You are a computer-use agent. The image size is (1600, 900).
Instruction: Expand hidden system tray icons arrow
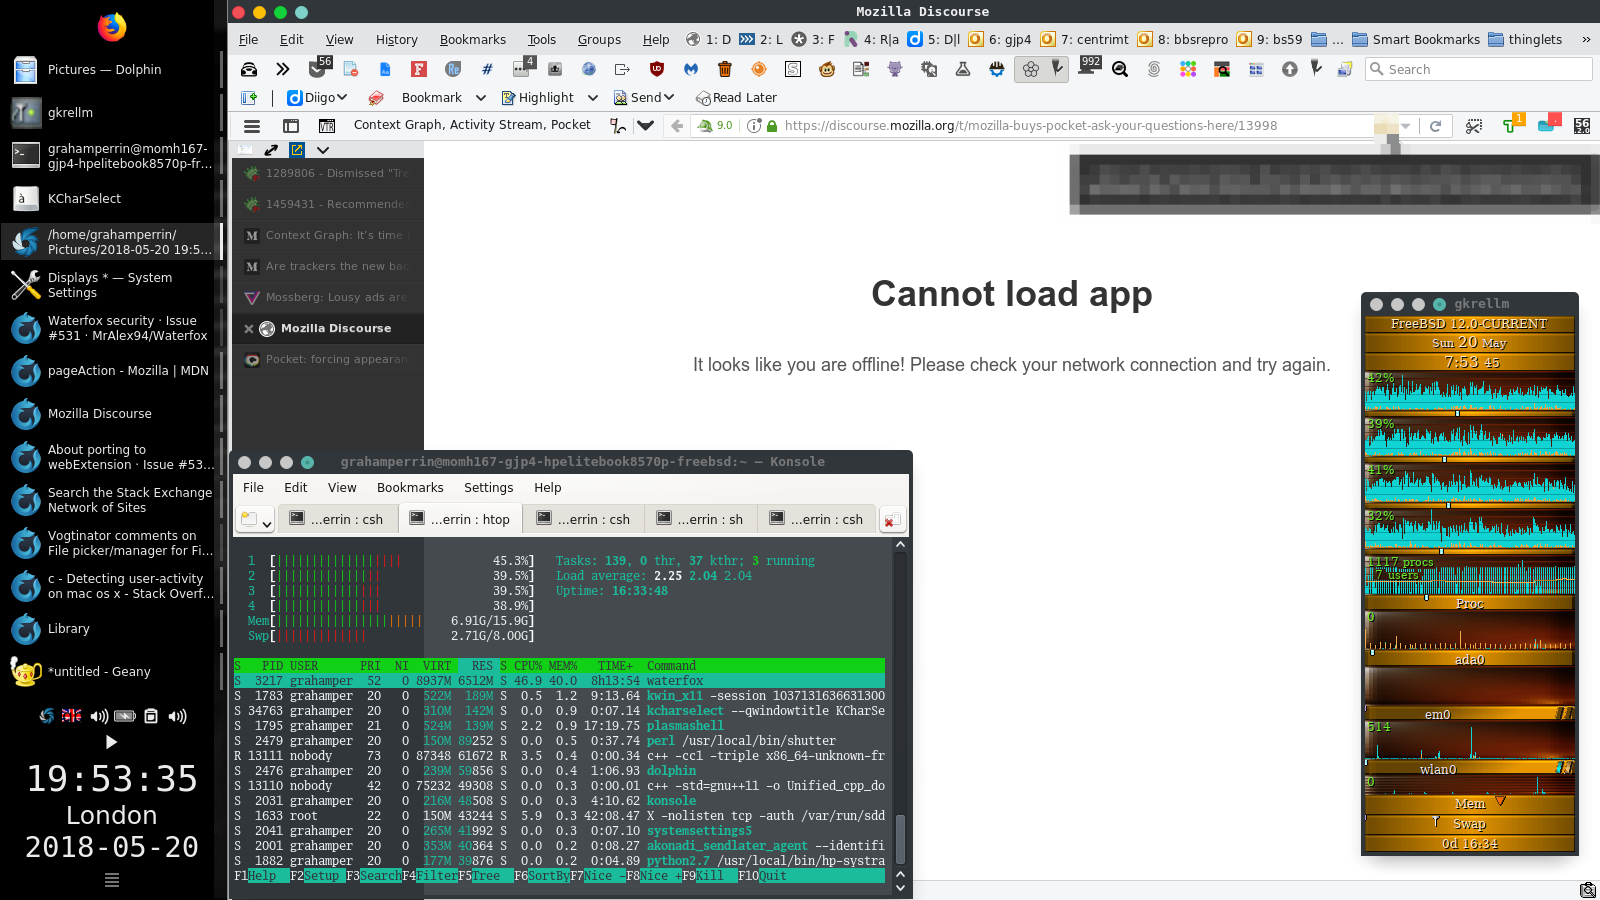111,742
